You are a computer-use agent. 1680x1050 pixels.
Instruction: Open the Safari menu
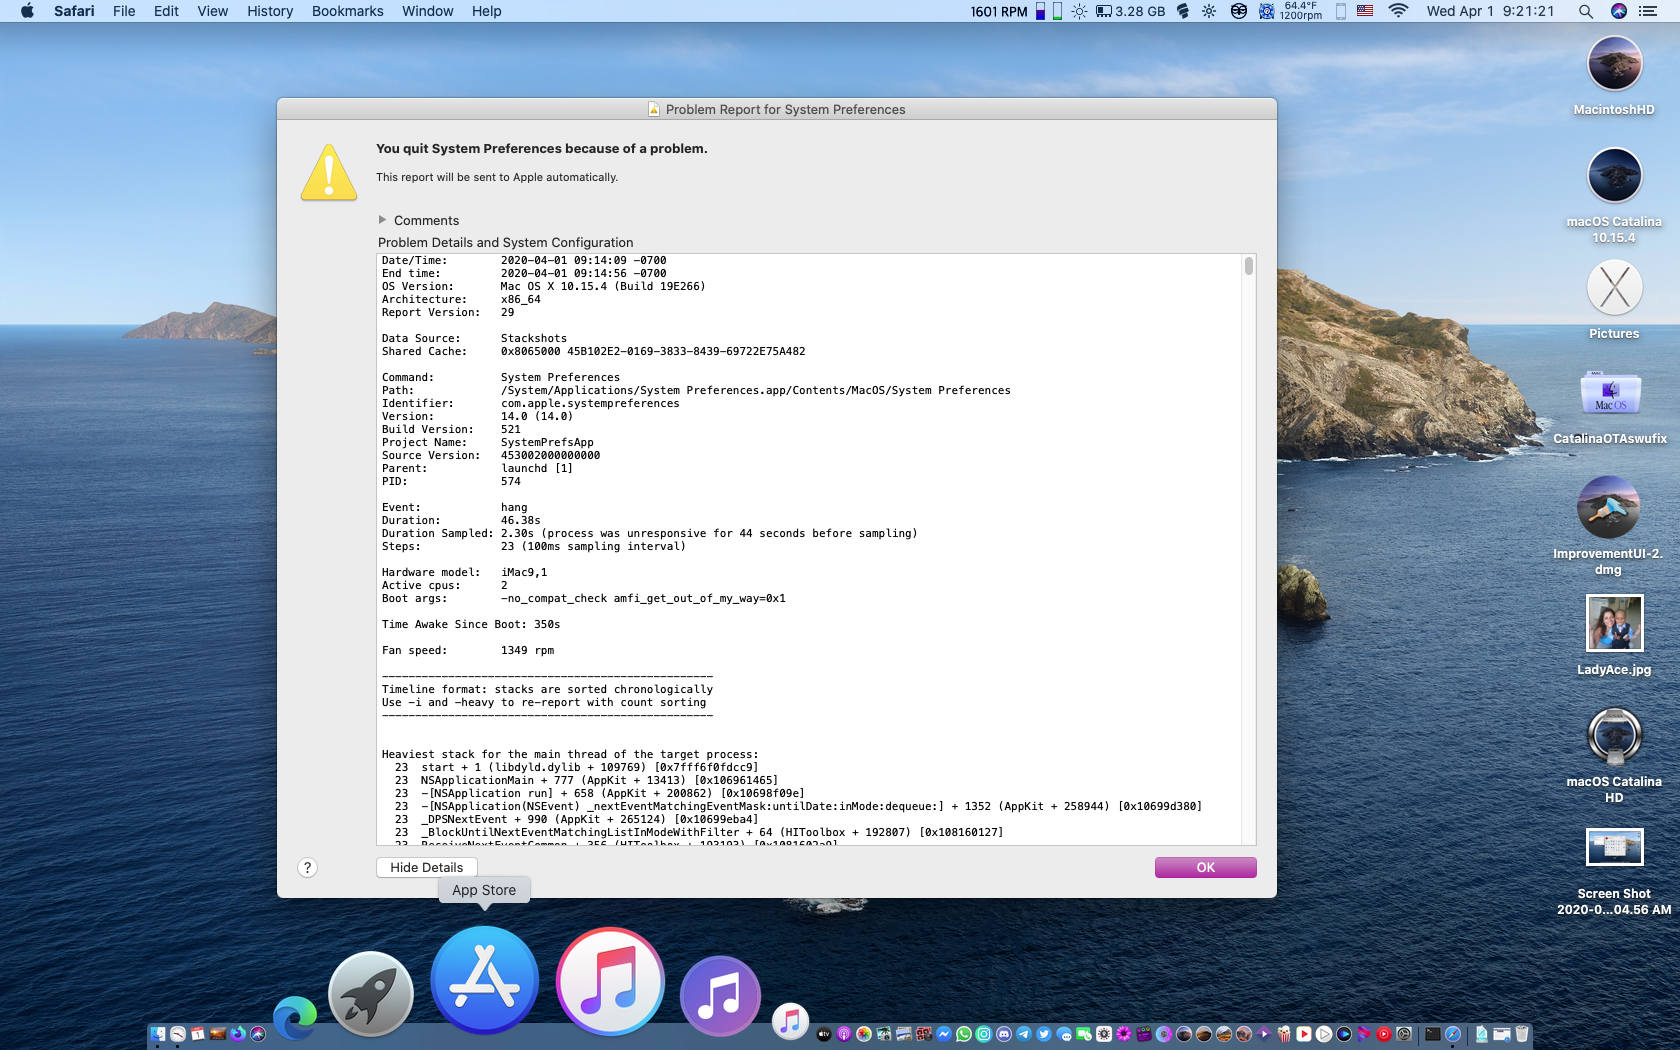point(74,11)
